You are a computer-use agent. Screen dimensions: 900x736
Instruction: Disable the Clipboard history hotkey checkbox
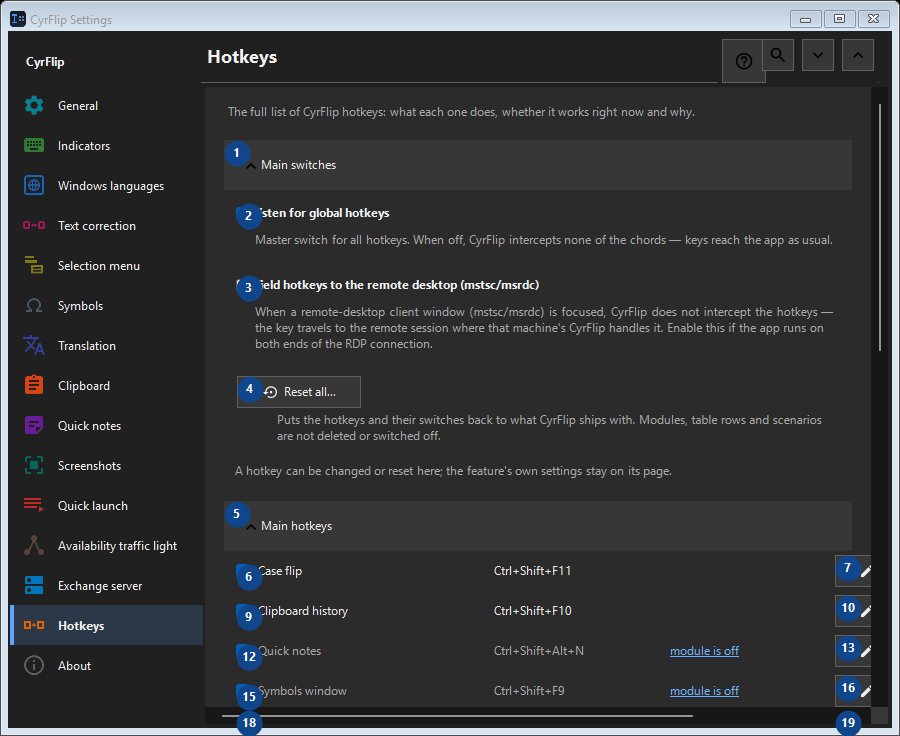243,611
